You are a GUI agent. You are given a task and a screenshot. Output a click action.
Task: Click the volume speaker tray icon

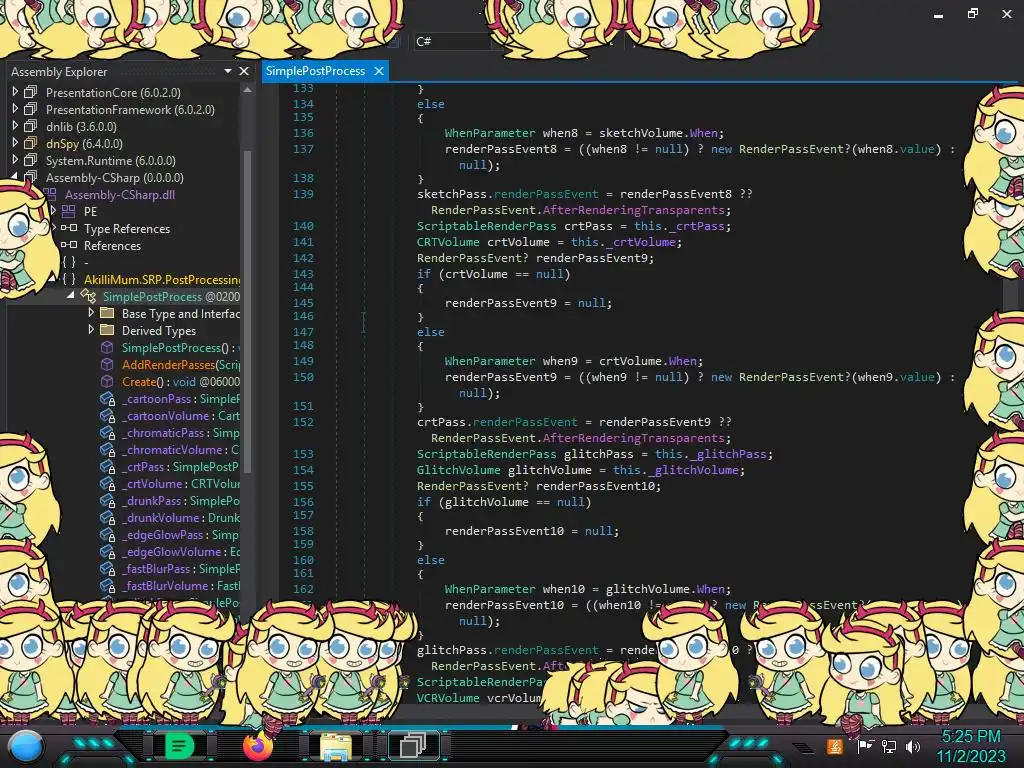913,746
